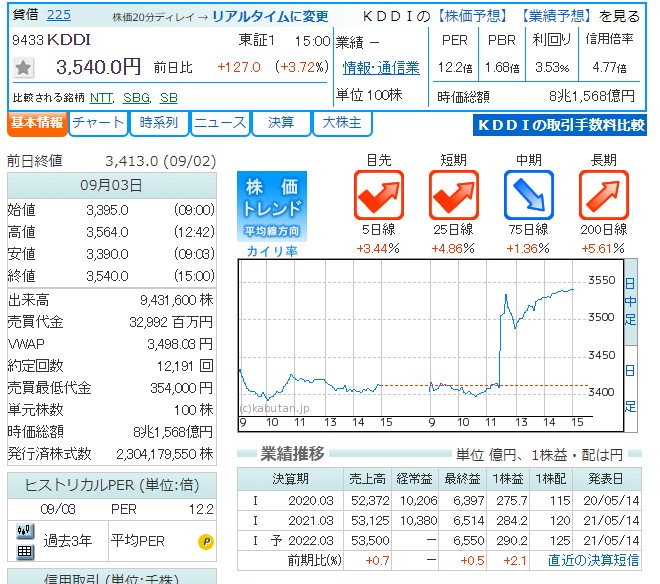This screenshot has width=660, height=584.
Task: Switch to the 時系列 tab
Action: (x=159, y=123)
